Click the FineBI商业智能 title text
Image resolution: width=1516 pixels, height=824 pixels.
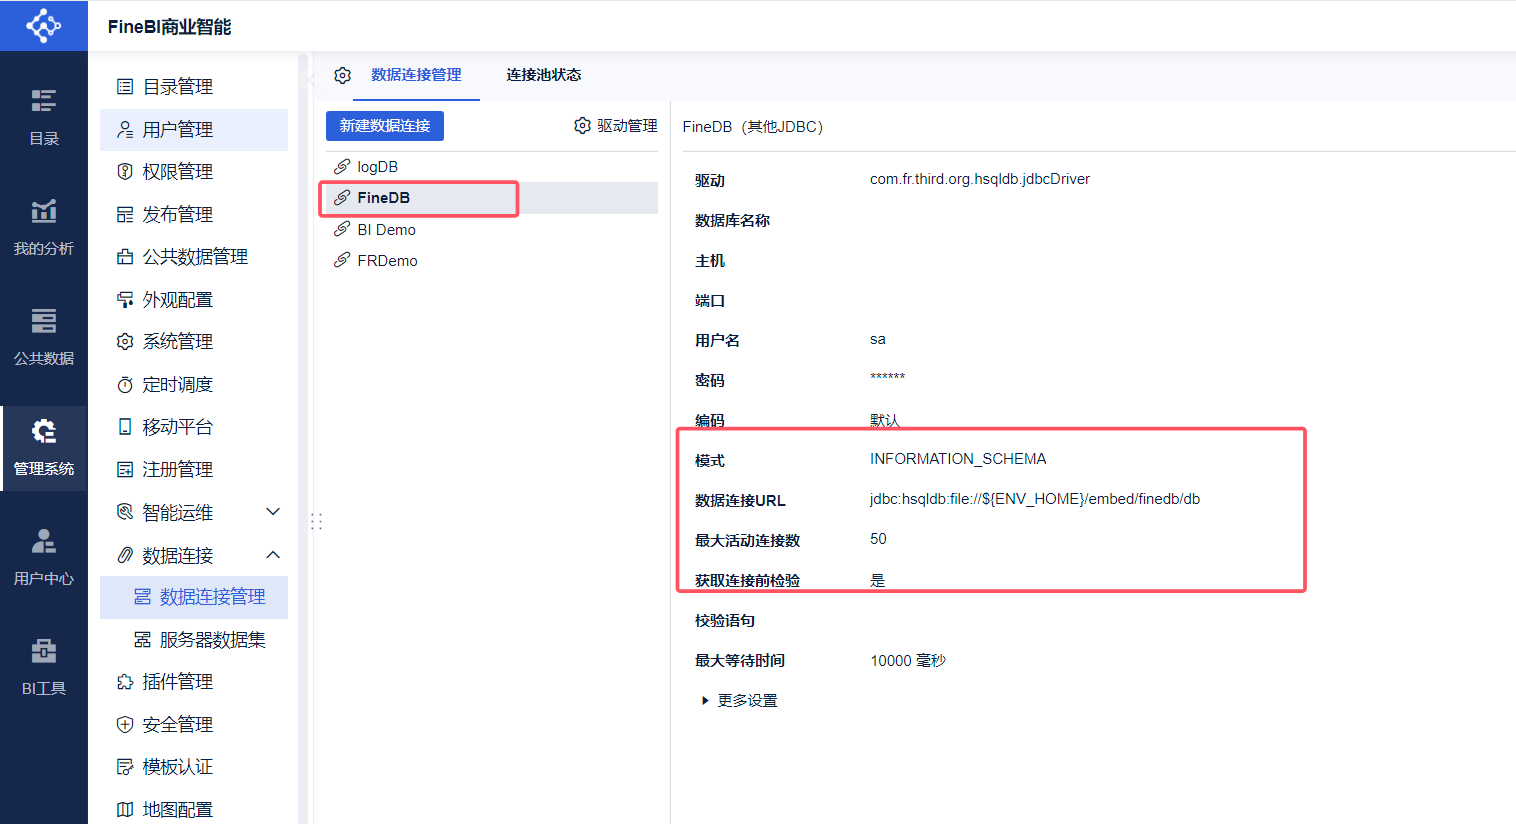(170, 27)
